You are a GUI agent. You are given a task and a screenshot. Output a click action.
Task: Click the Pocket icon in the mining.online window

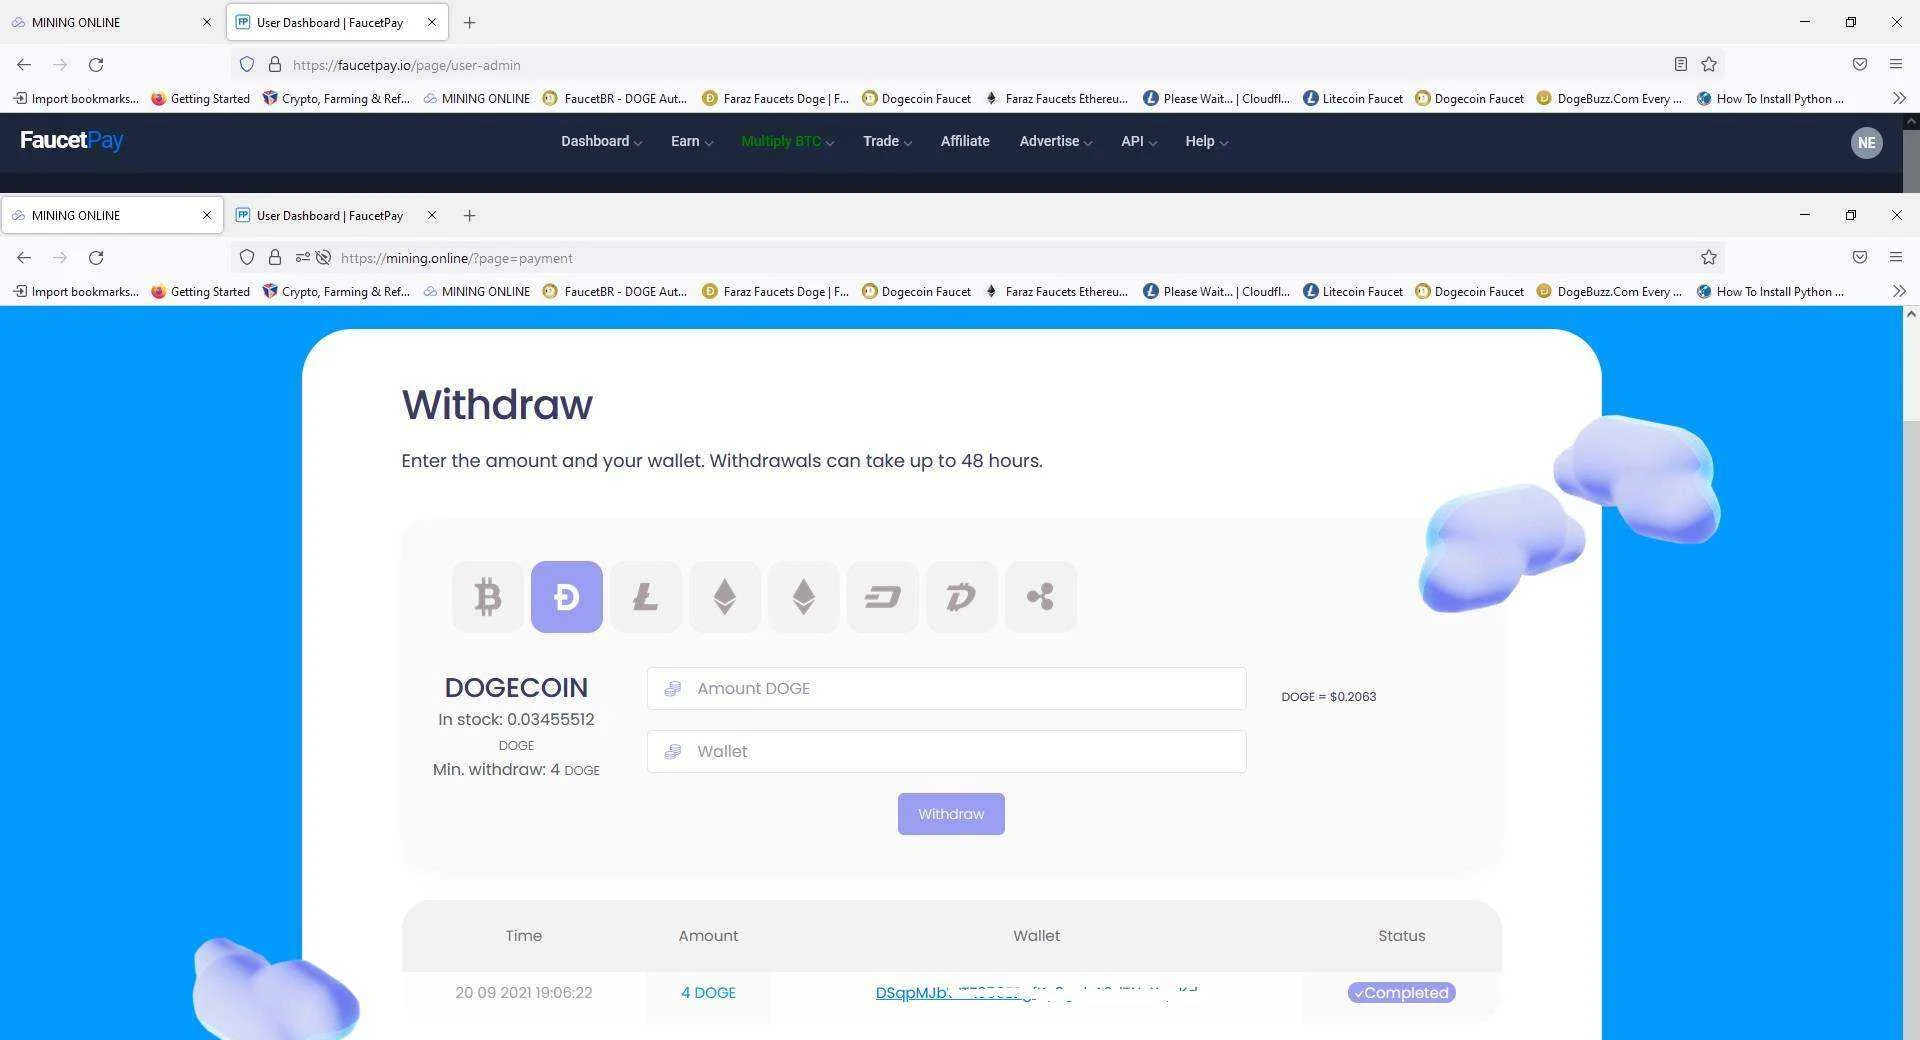1859,258
